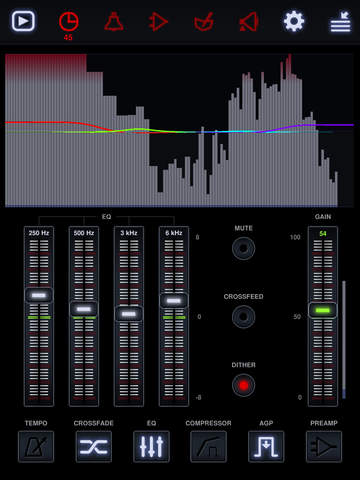The height and width of the screenshot is (480, 360).
Task: Toggle the EQ sliders button at bottom
Action: click(151, 446)
